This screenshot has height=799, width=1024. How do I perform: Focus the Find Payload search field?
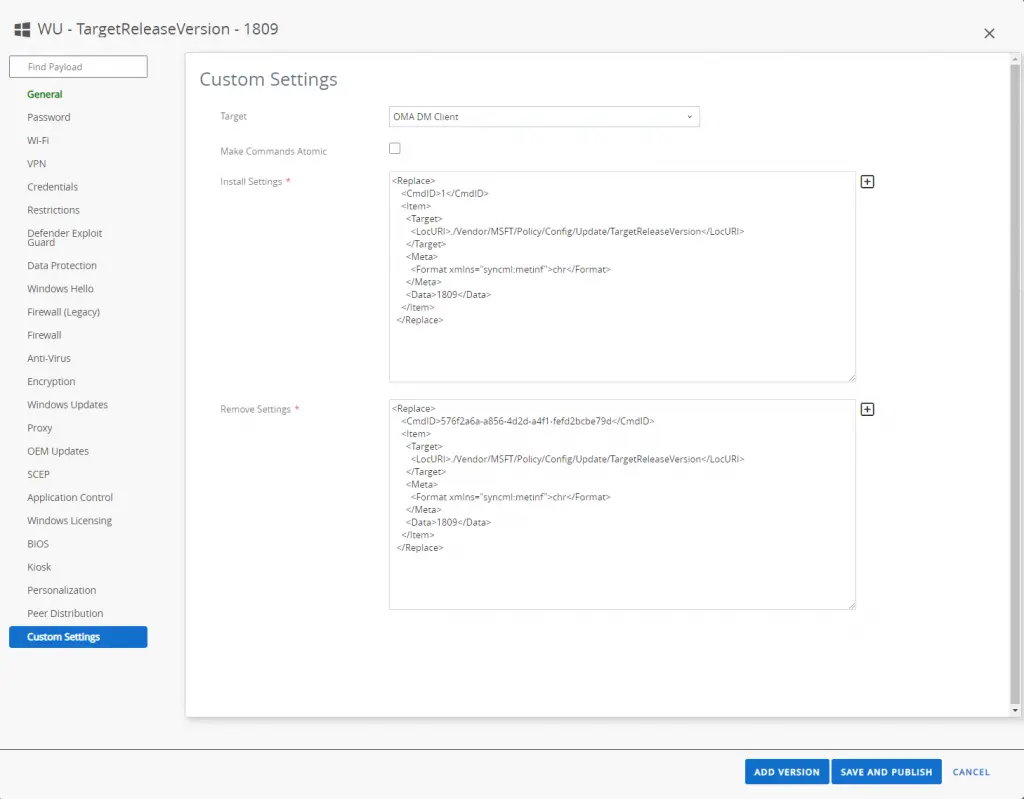point(78,67)
